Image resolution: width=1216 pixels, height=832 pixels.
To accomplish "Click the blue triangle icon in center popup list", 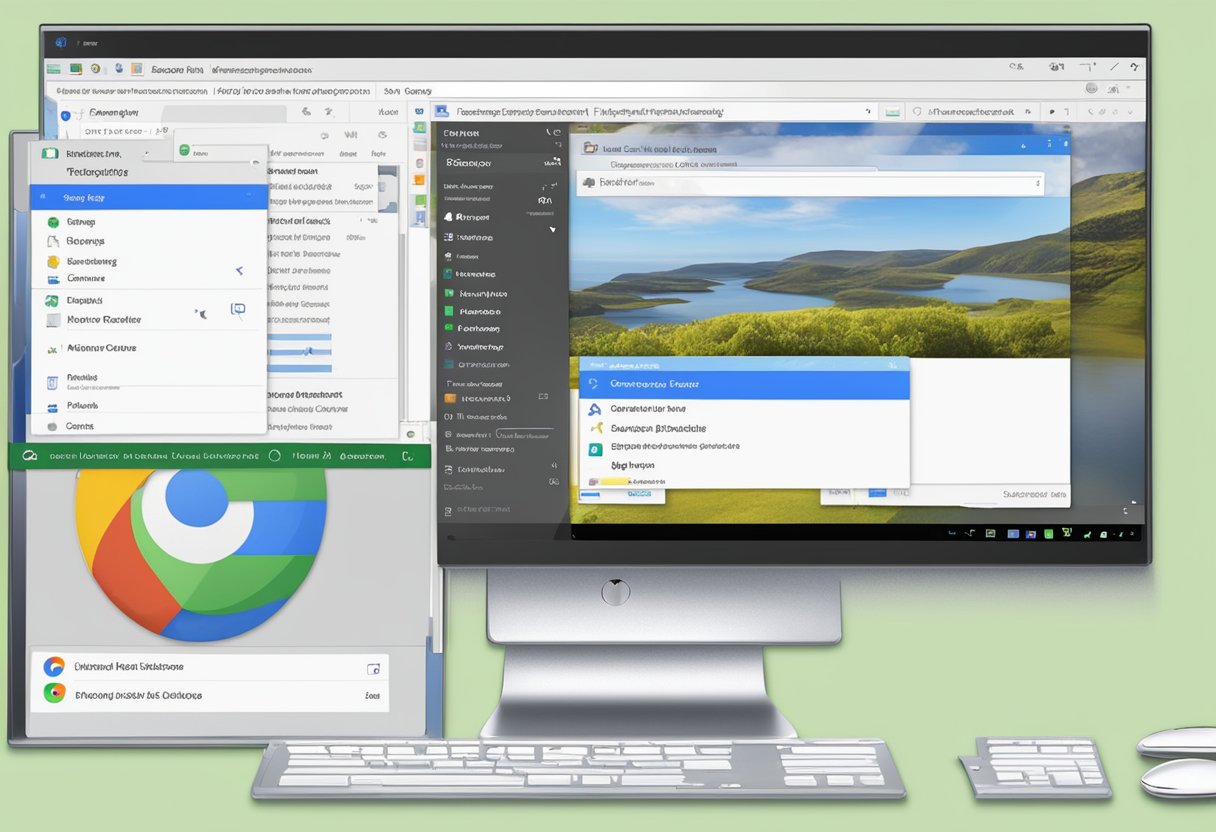I will click(x=594, y=409).
